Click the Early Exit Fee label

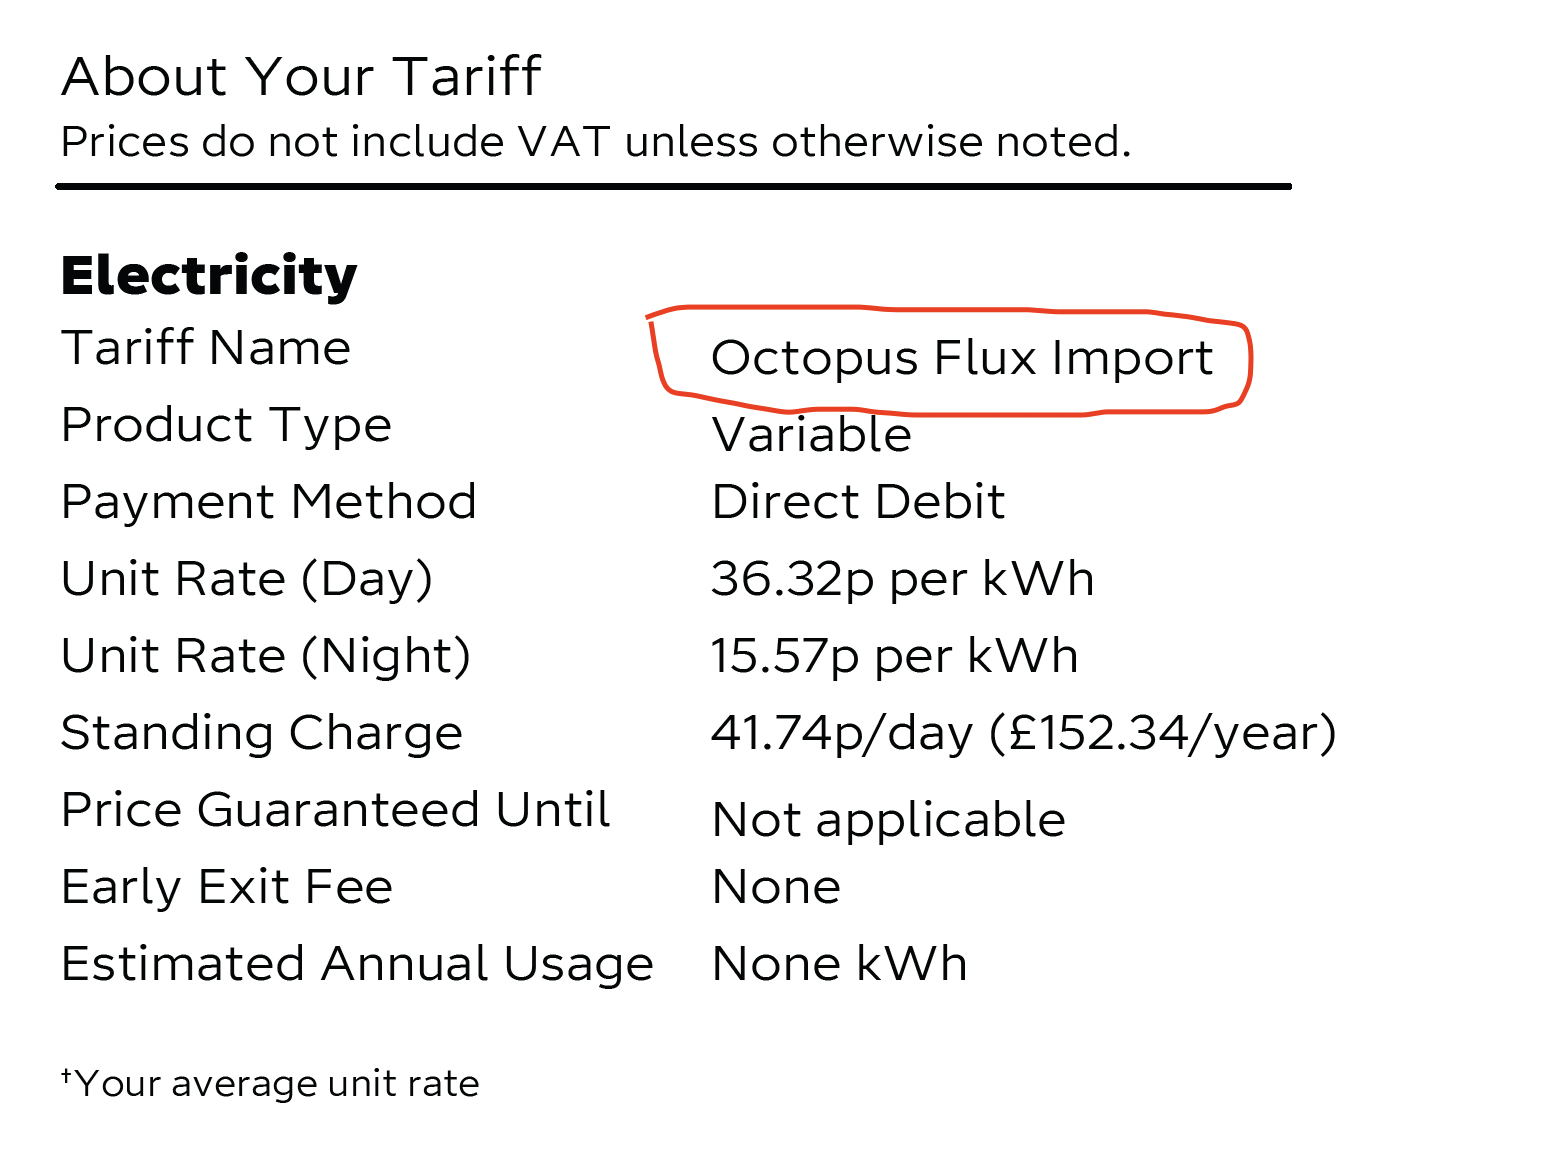pos(227,887)
